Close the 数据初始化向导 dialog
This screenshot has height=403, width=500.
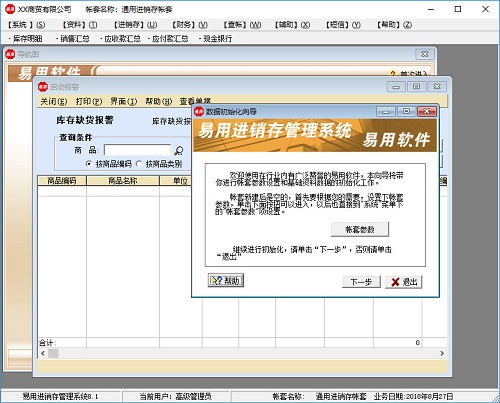[x=427, y=111]
